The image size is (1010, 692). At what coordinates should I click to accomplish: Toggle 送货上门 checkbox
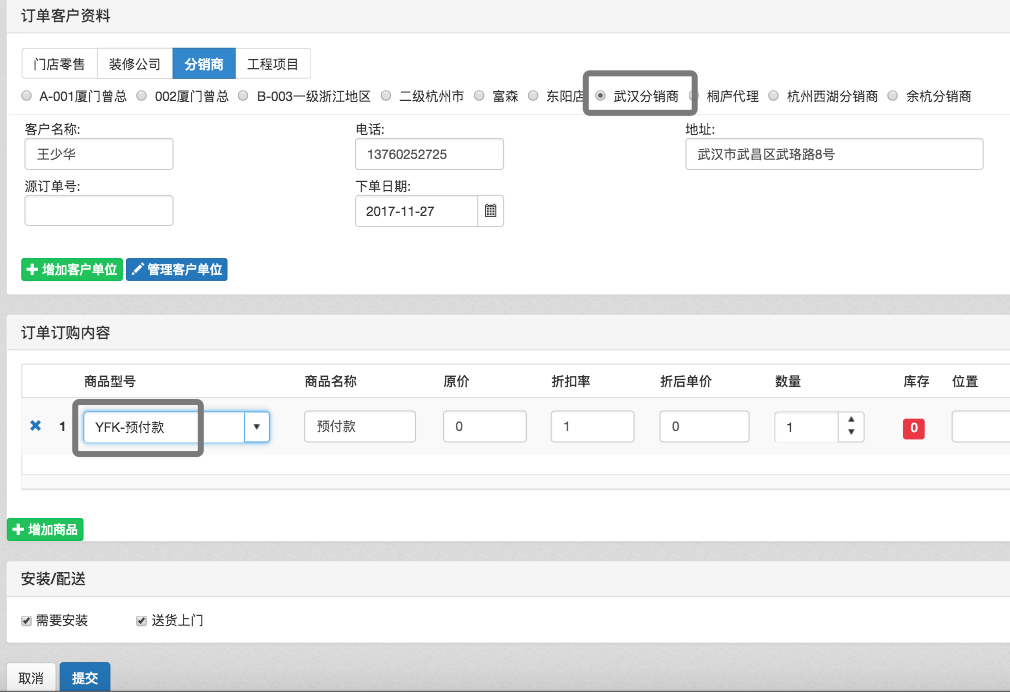pos(141,620)
